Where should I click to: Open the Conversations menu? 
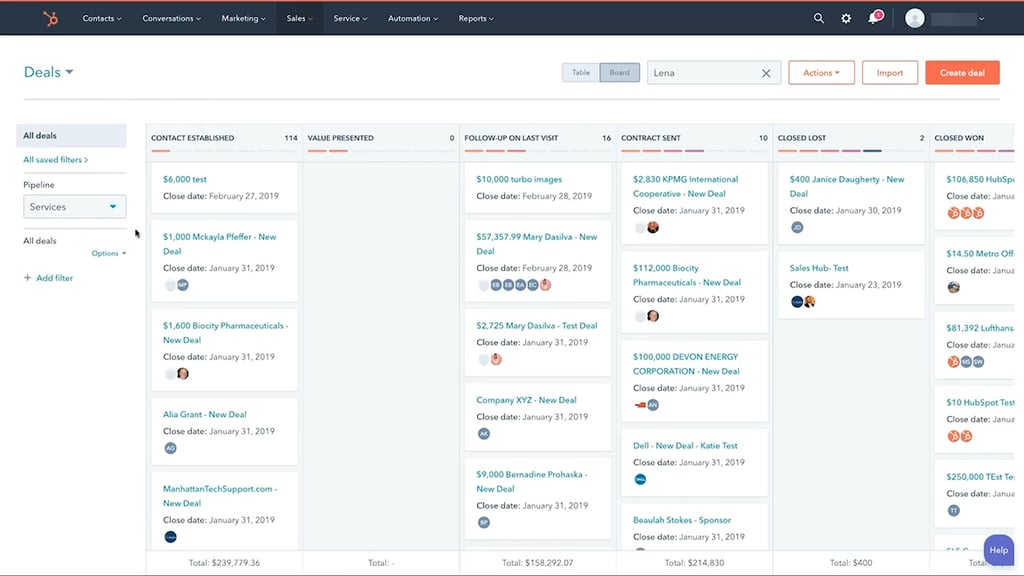point(172,18)
